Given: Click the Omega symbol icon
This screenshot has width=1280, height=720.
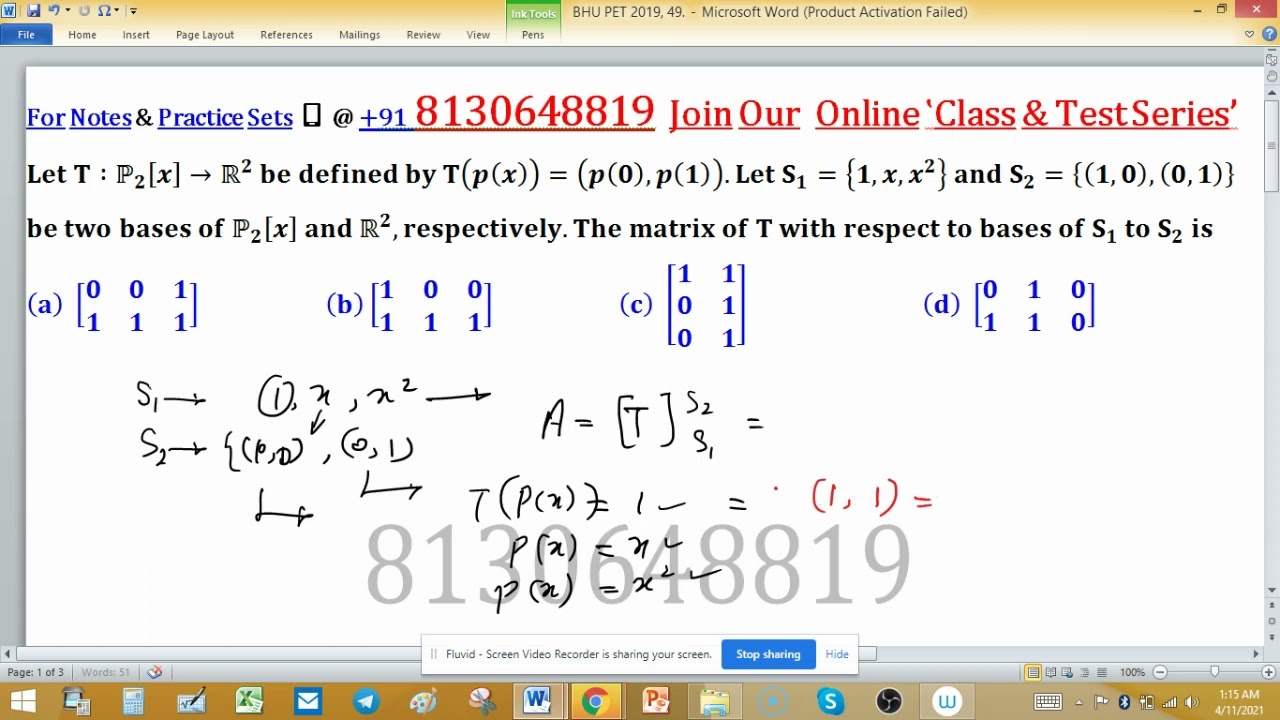Looking at the screenshot, I should pos(103,11).
